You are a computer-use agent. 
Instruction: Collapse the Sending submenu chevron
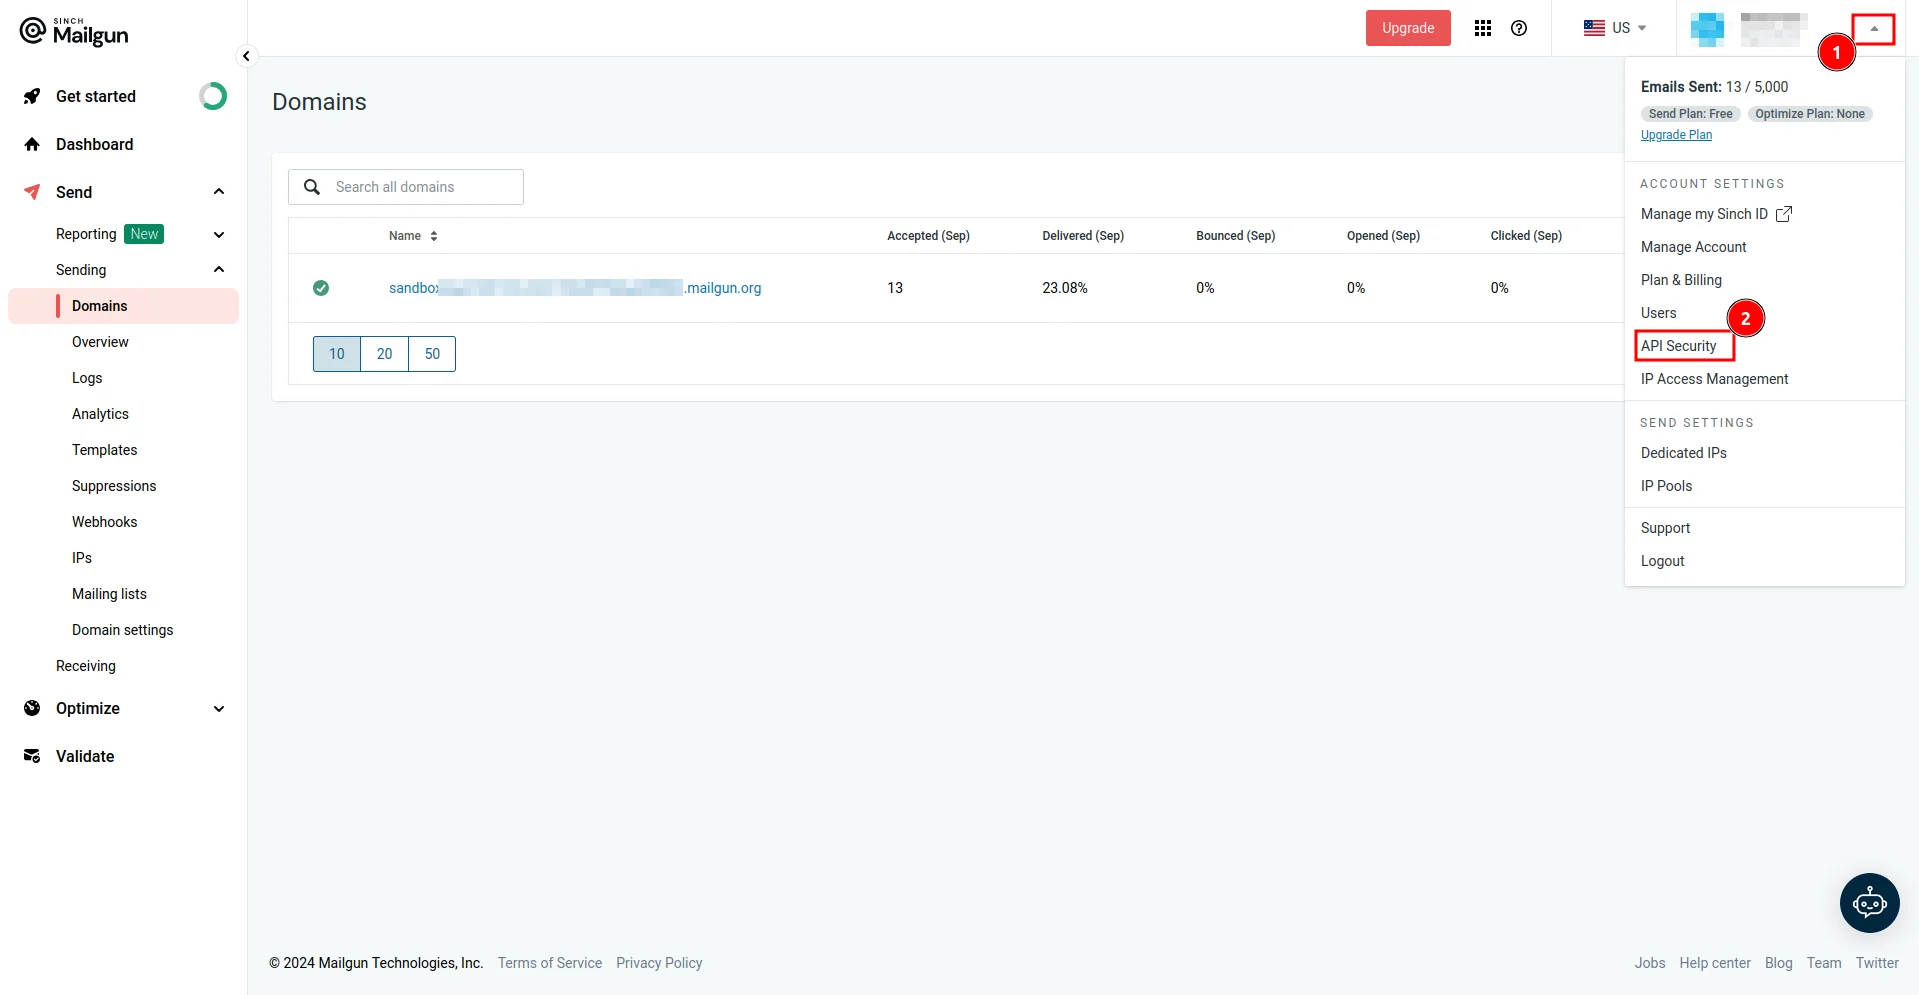point(219,270)
